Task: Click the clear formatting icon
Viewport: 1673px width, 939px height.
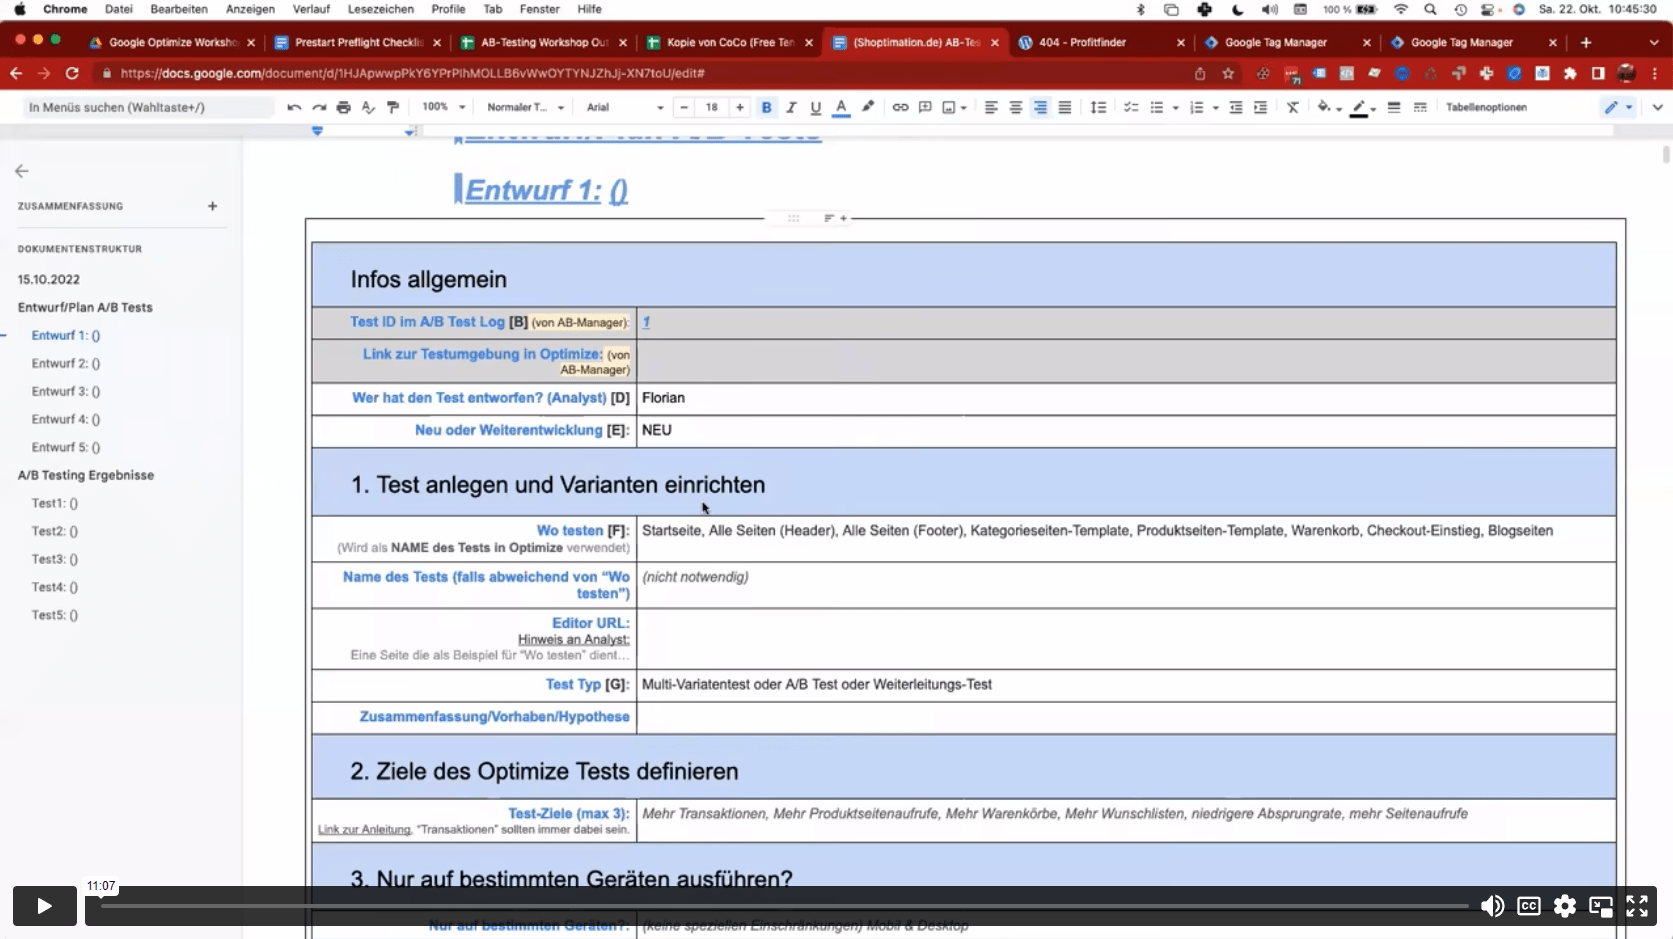Action: pyautogui.click(x=1292, y=107)
